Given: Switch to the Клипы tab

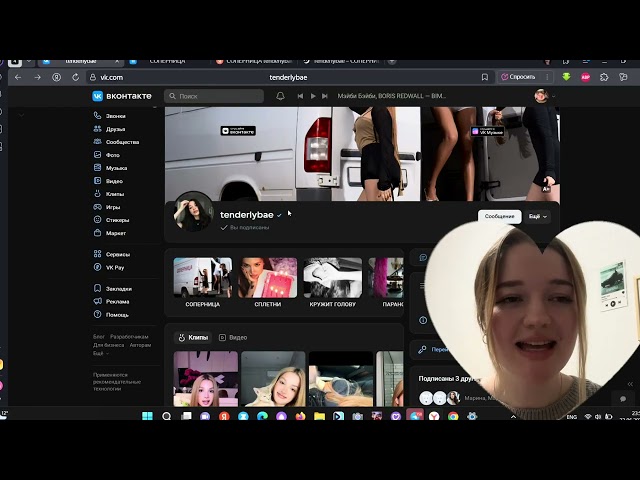Looking at the screenshot, I should [x=193, y=338].
